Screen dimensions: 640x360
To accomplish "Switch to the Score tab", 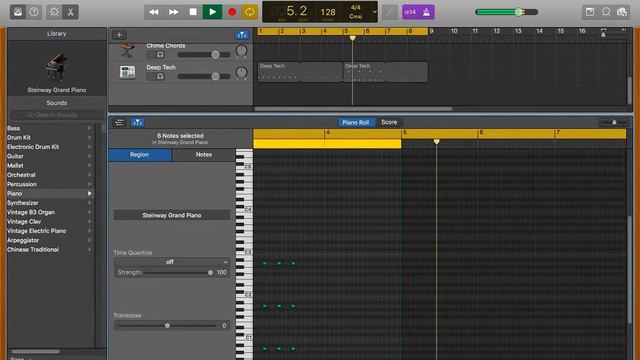I will point(389,122).
